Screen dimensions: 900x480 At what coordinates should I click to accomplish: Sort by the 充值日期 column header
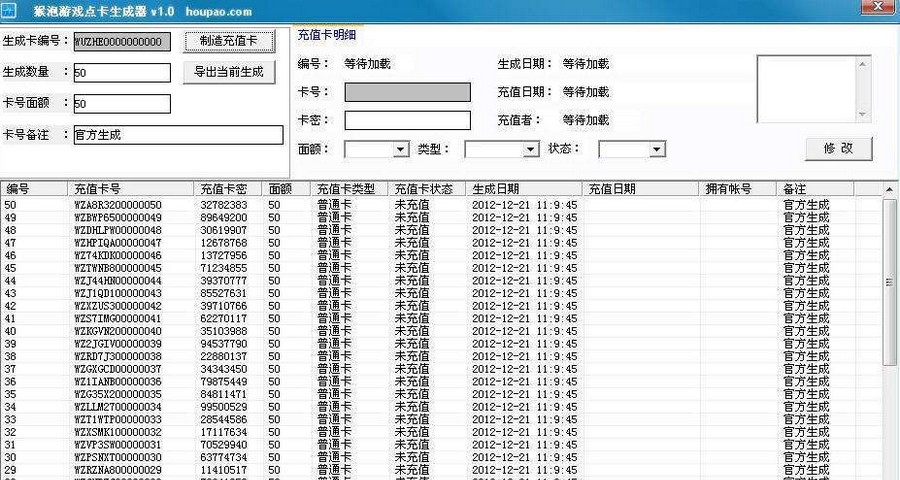[x=641, y=189]
